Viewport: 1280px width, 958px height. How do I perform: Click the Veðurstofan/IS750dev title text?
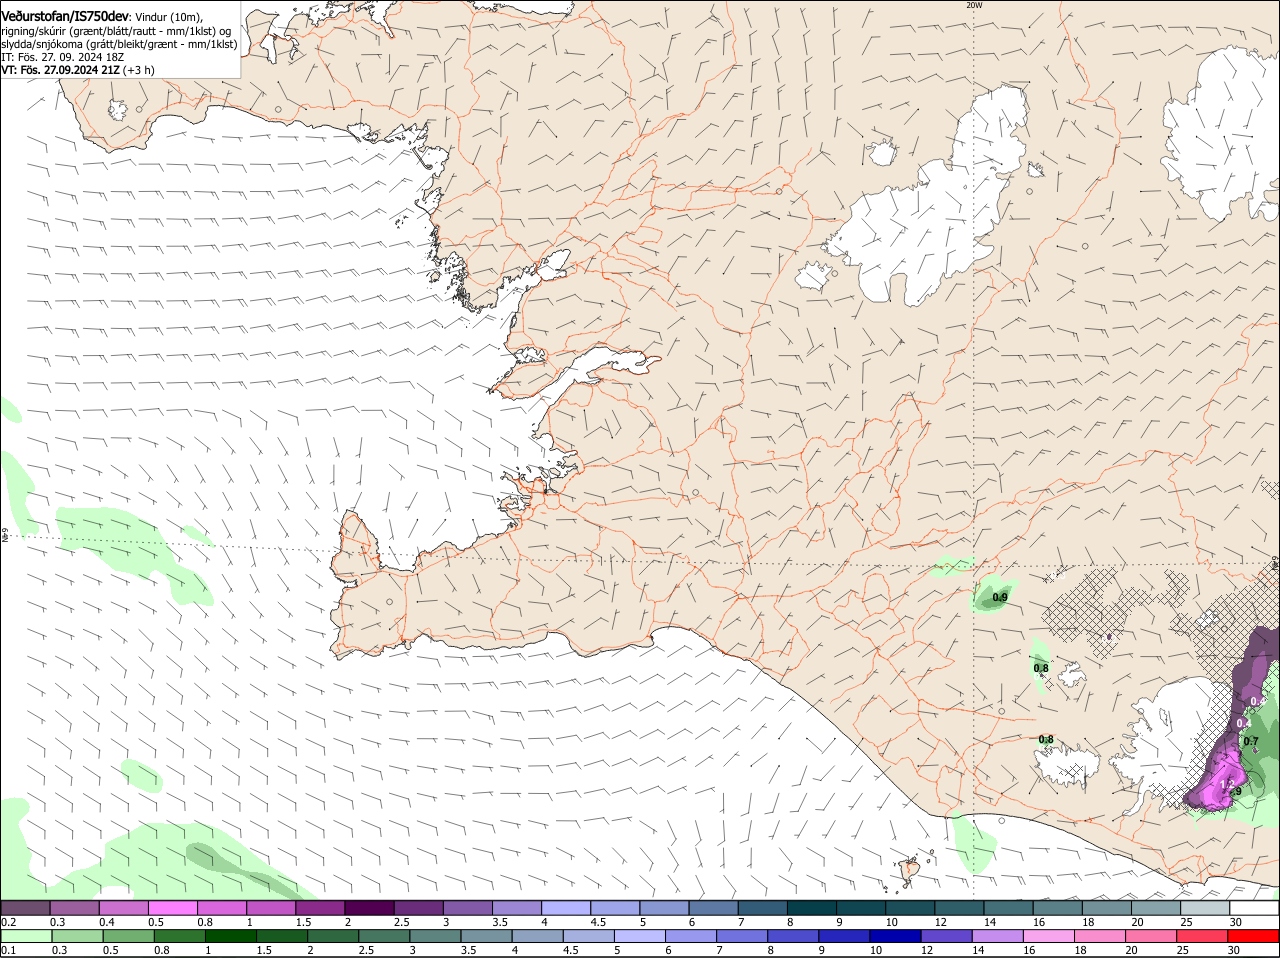click(65, 17)
